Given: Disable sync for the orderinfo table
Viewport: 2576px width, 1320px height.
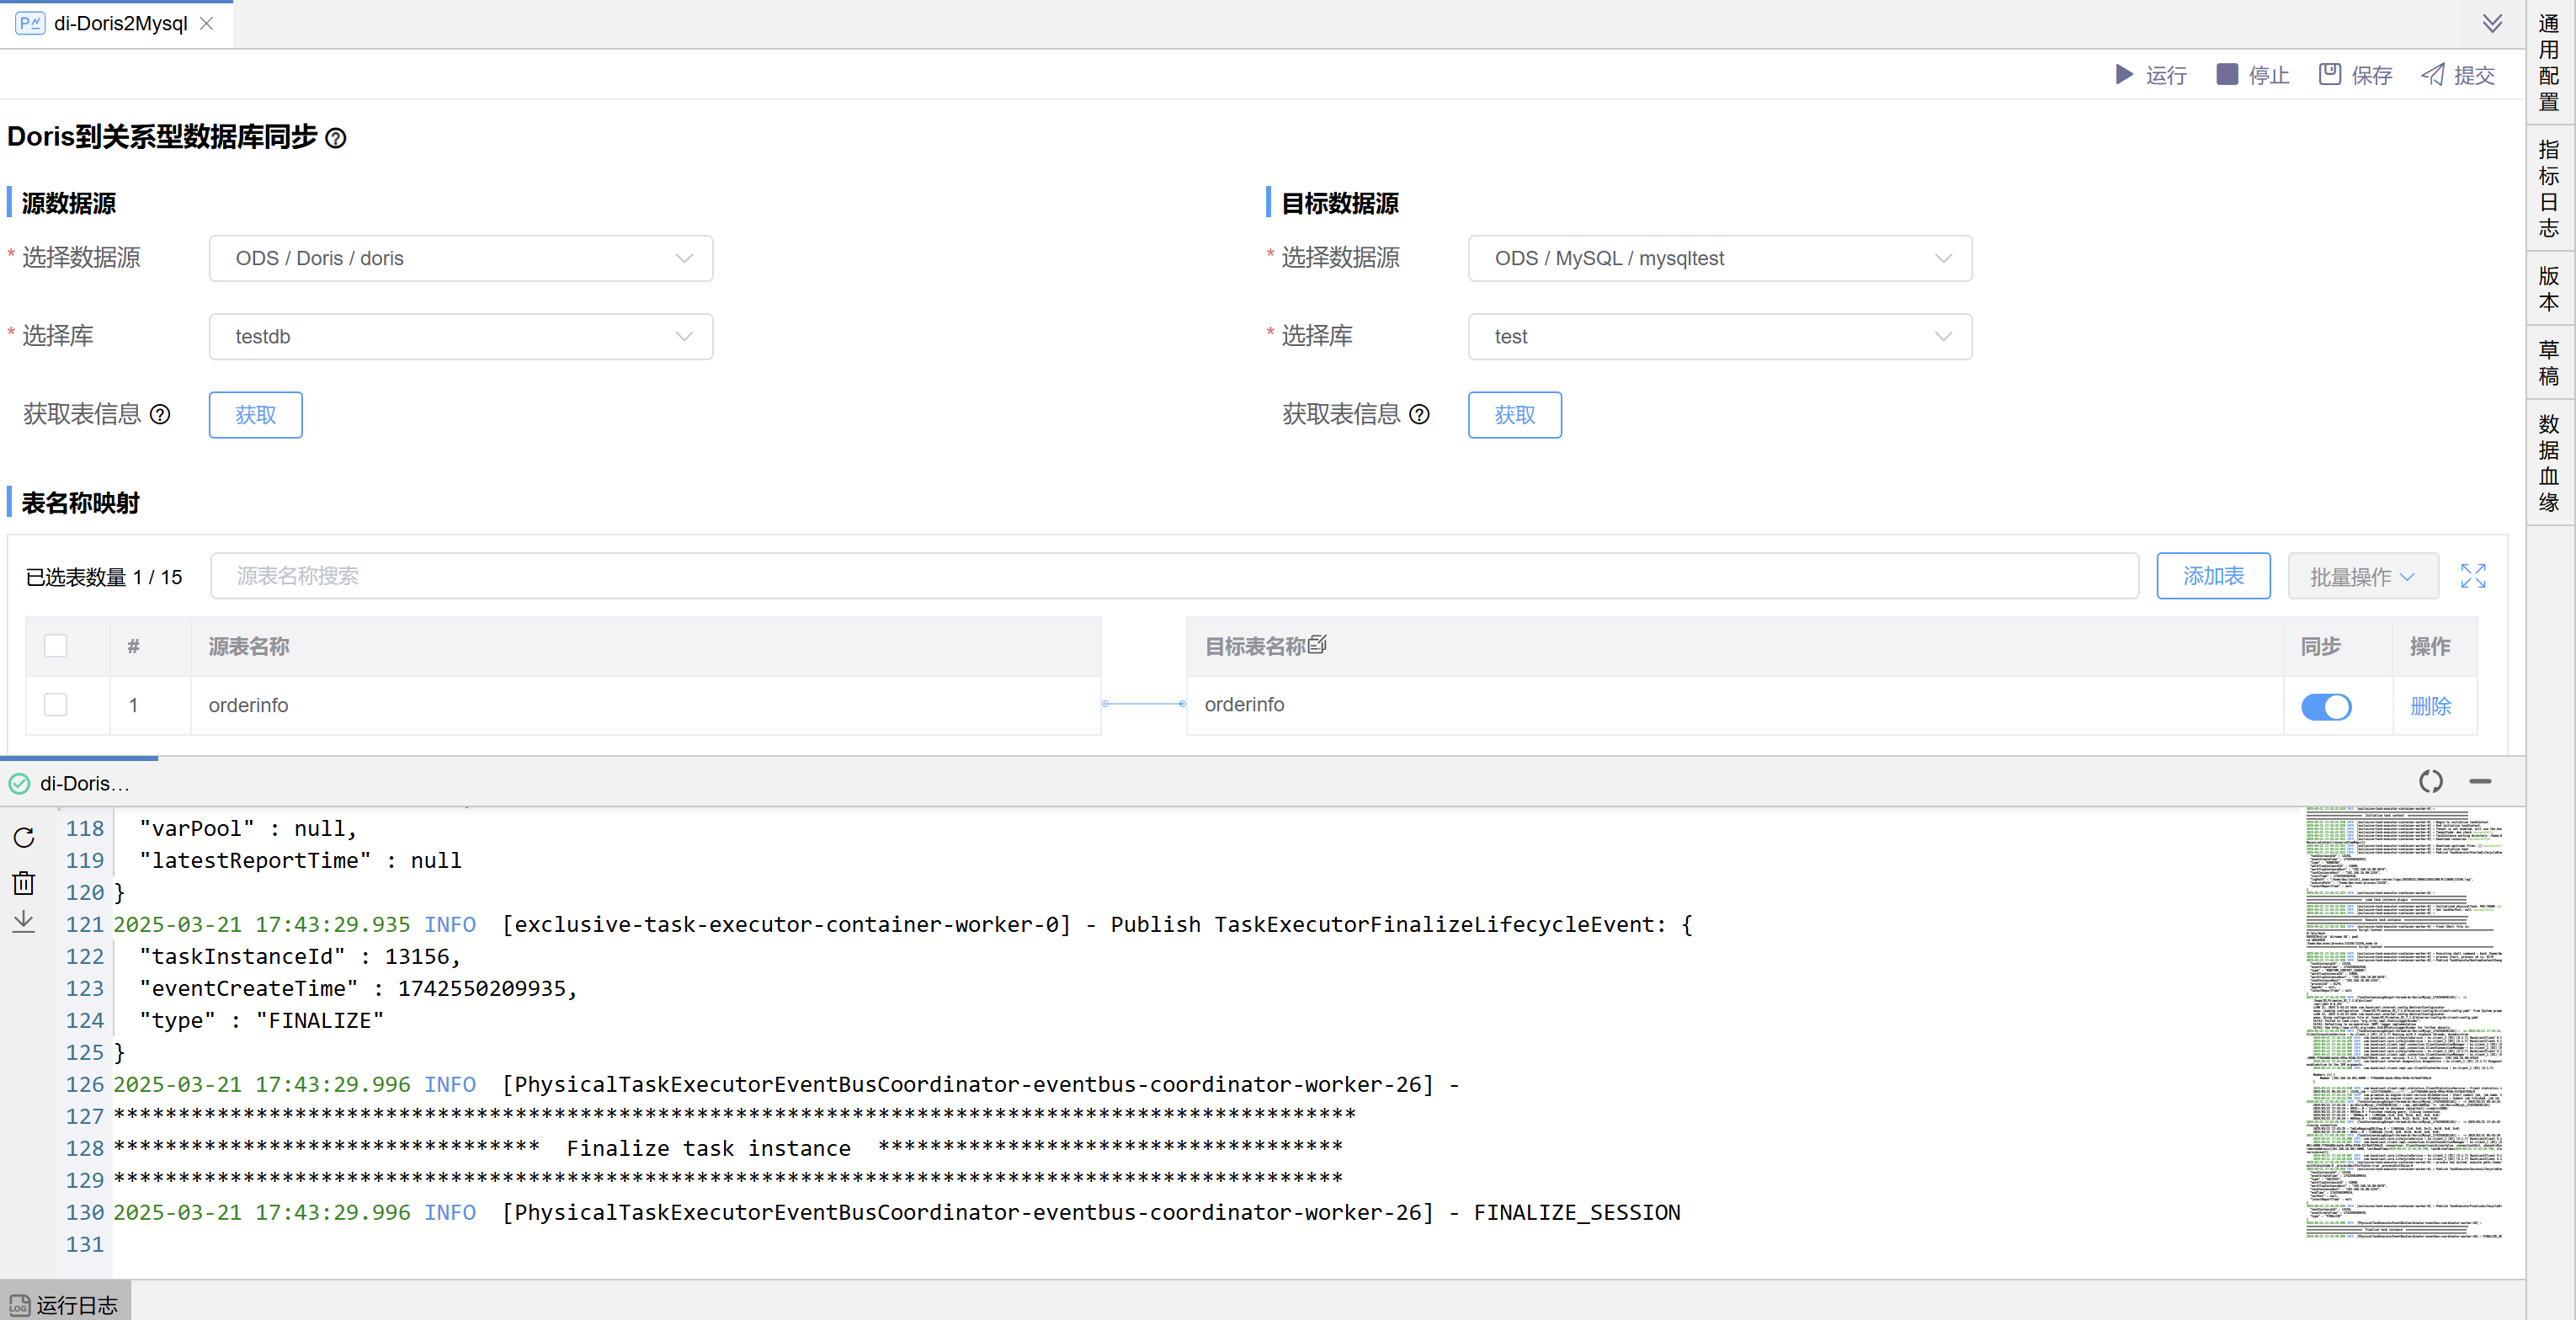Looking at the screenshot, I should 2327,706.
